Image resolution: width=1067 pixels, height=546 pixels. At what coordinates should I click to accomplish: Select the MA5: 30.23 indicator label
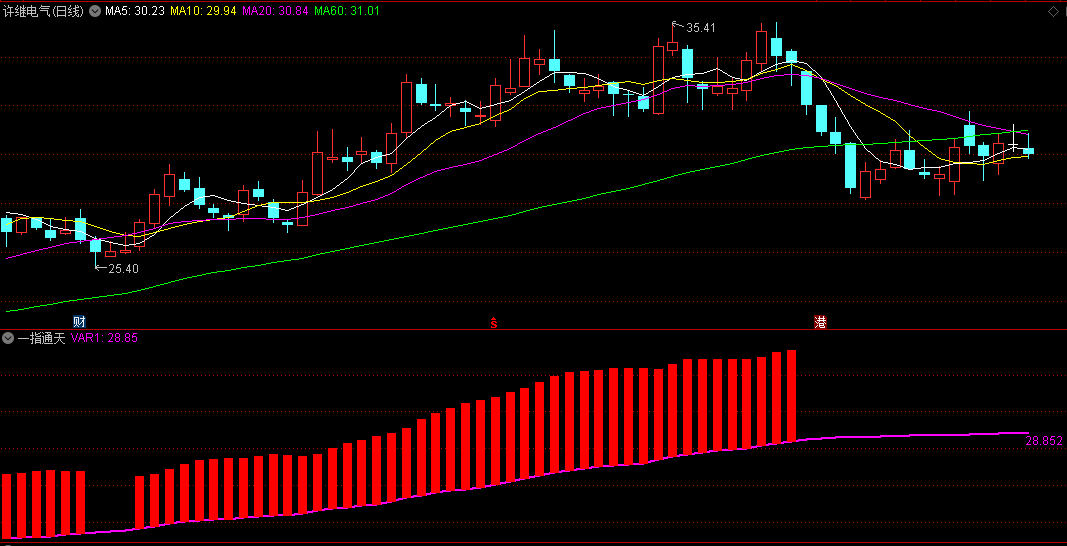tap(135, 11)
